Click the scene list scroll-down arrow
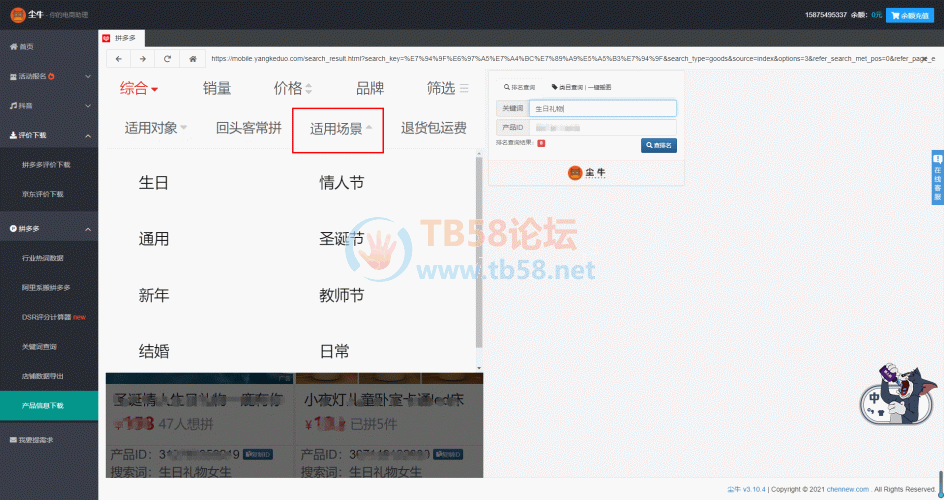 pyautogui.click(x=479, y=368)
